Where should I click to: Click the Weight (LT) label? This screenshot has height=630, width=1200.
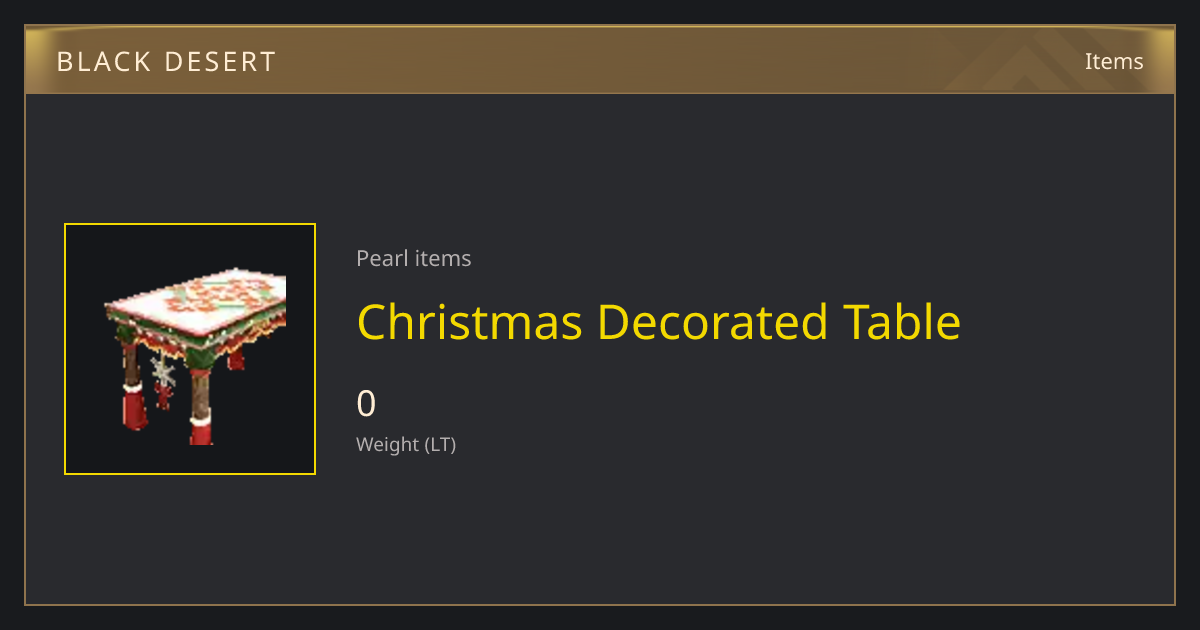[x=406, y=444]
